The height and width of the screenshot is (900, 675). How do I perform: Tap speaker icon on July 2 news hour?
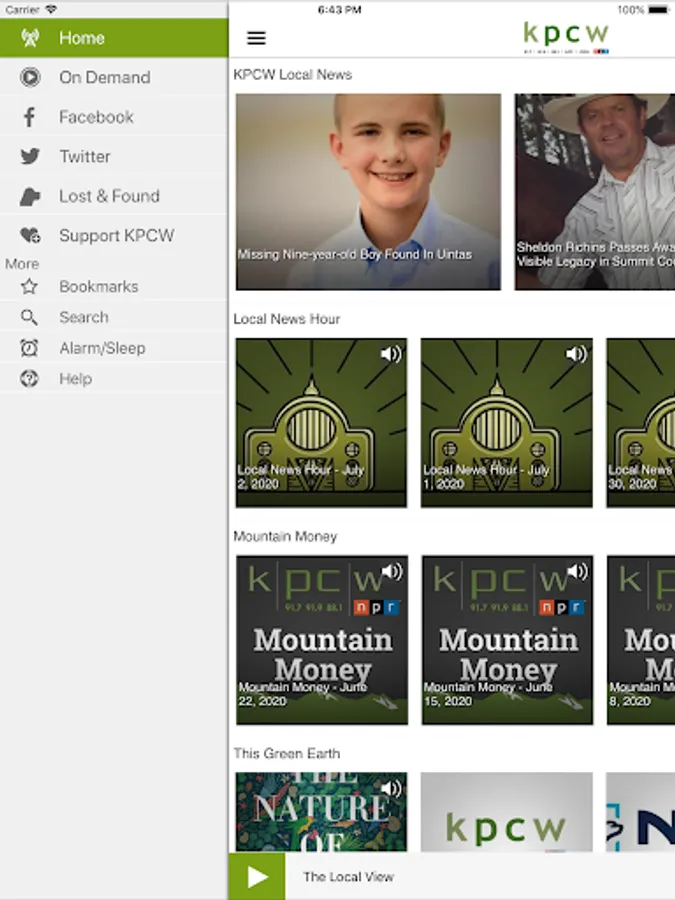[391, 354]
